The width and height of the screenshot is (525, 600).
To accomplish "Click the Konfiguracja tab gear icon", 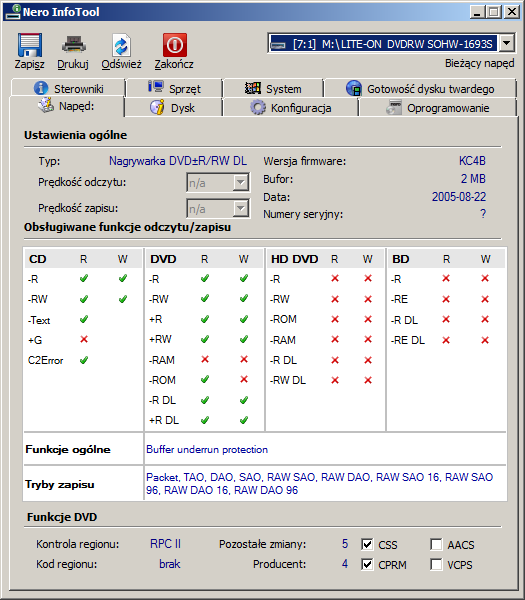I will pyautogui.click(x=258, y=108).
